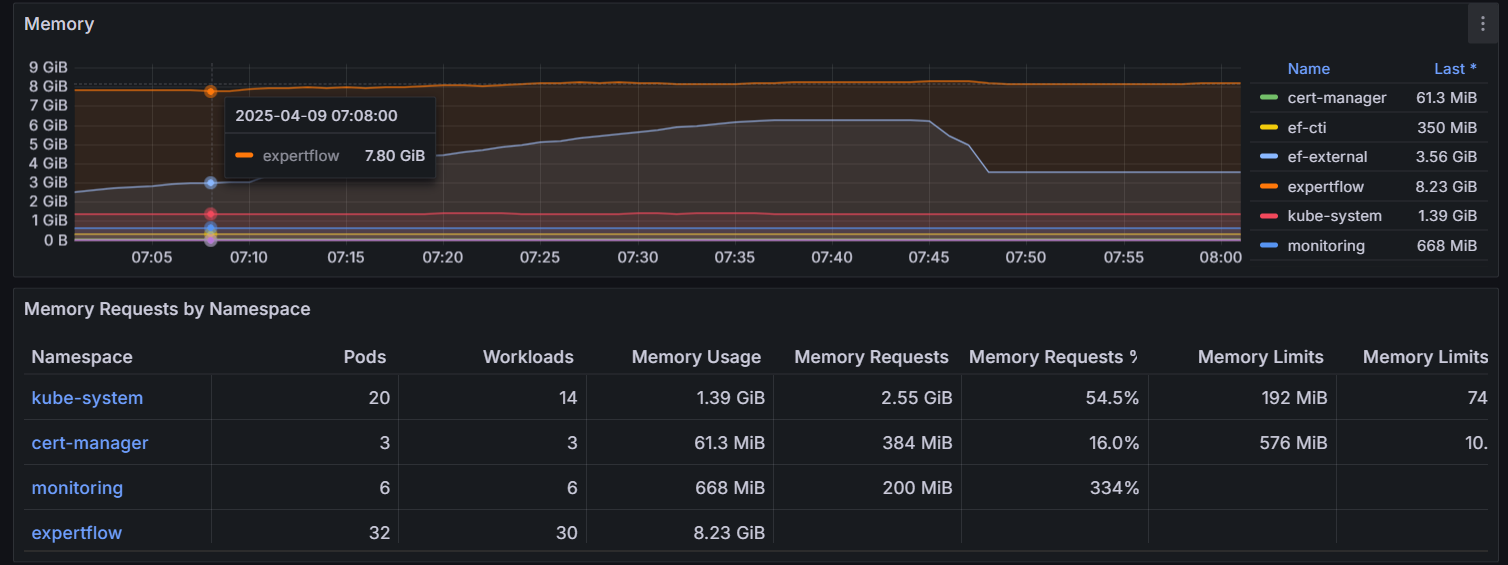The width and height of the screenshot is (1508, 565).
Task: Open the monitoring namespace link
Action: pyautogui.click(x=77, y=488)
